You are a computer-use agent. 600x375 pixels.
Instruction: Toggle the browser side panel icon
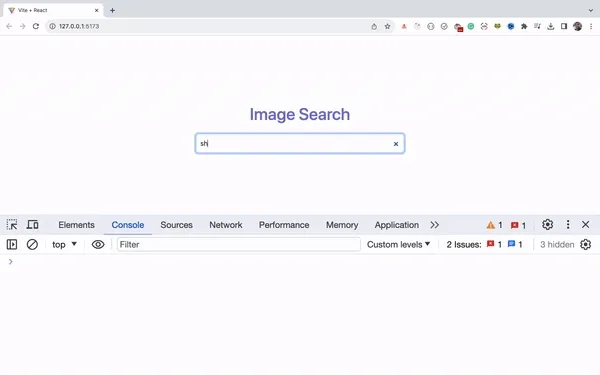[x=564, y=26]
